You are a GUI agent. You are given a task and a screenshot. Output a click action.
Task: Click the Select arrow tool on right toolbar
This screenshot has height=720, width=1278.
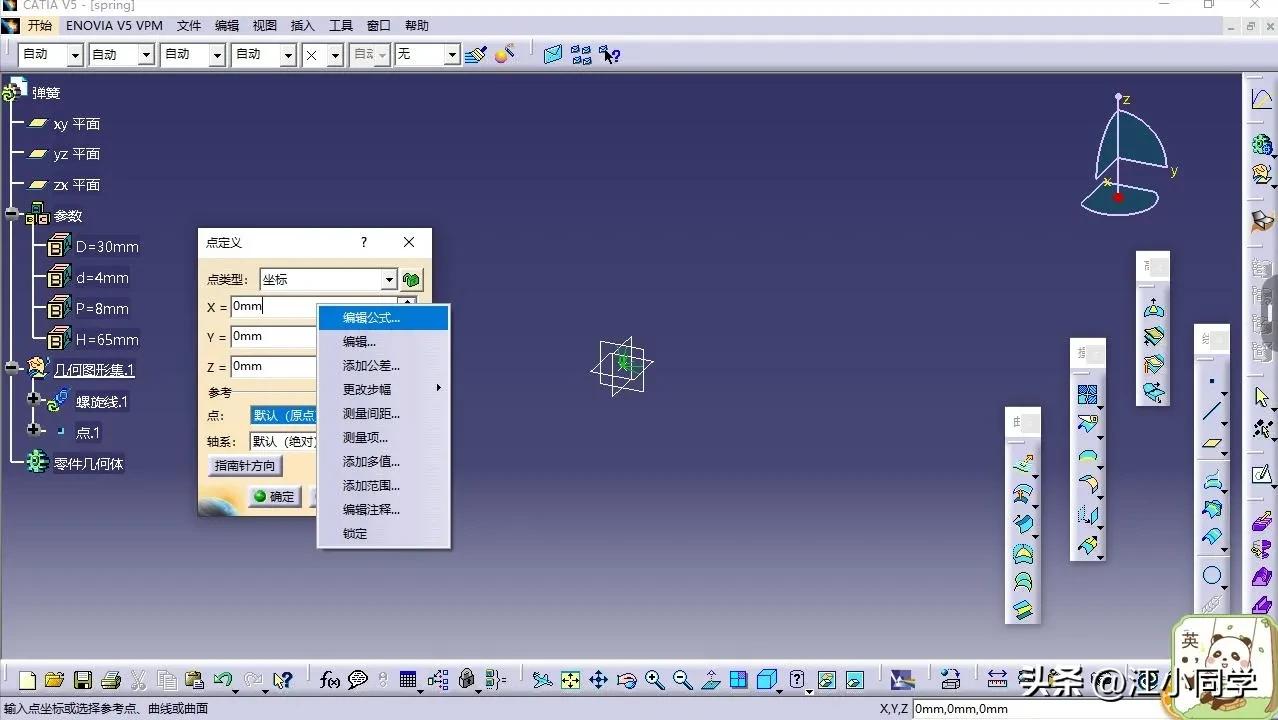tap(1262, 397)
